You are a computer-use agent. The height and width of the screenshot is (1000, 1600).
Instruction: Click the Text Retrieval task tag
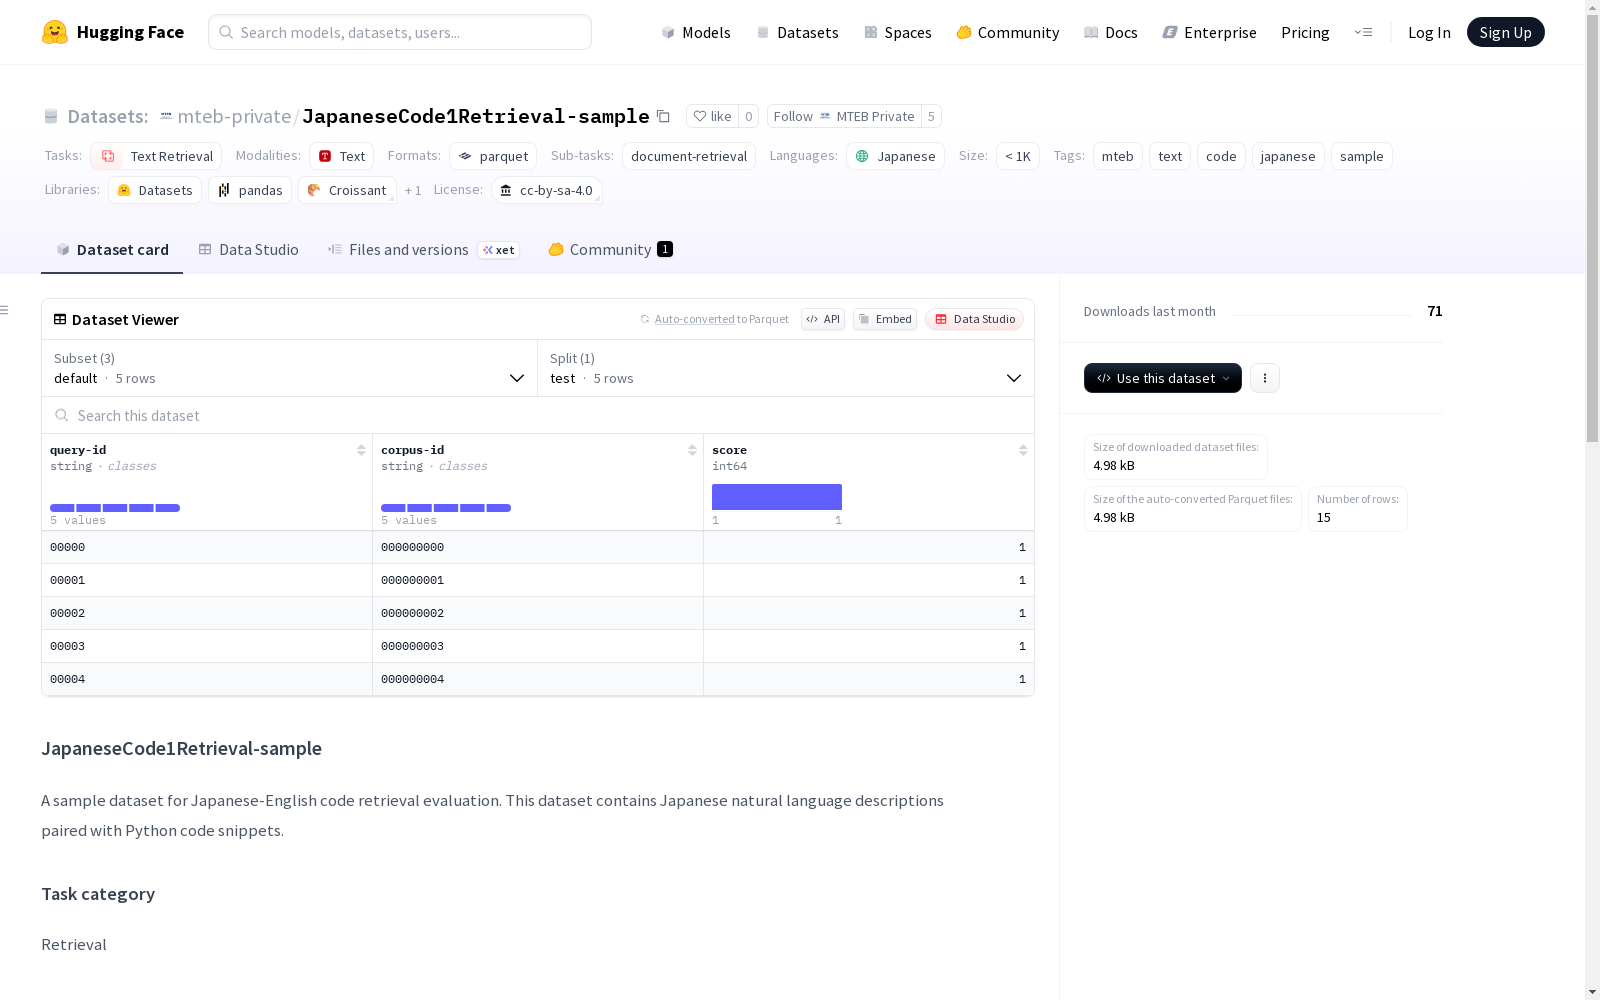[x=156, y=156]
